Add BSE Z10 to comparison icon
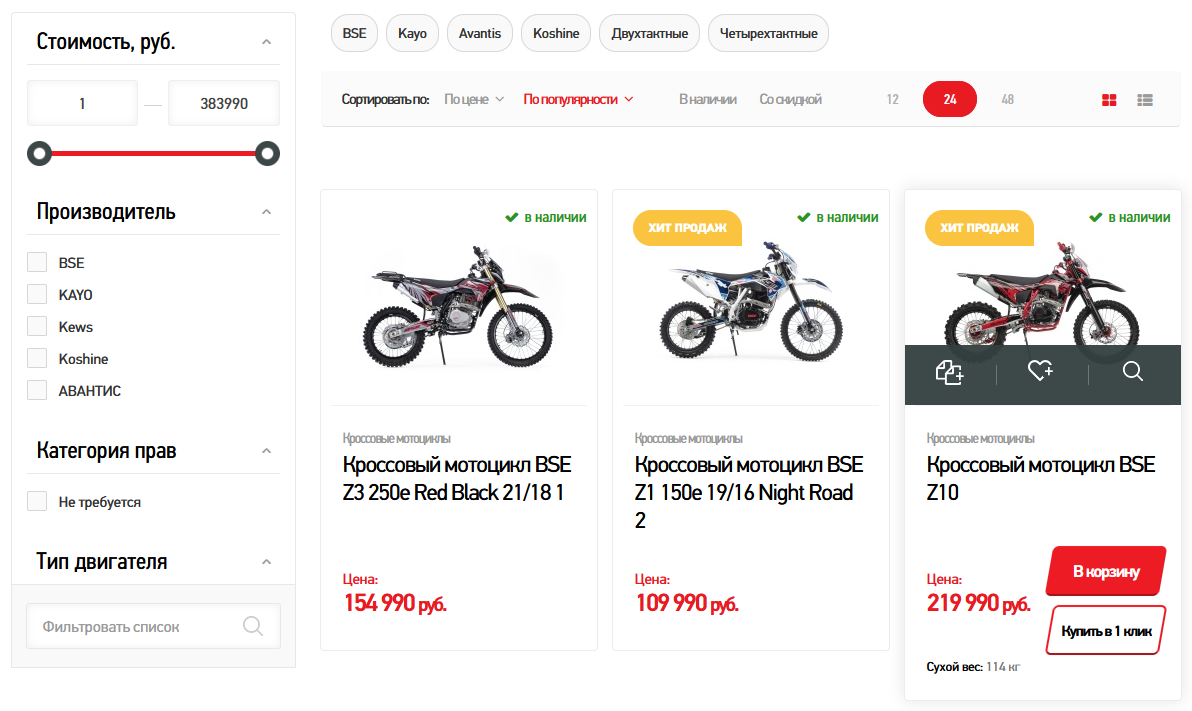Screen dimensions: 1192x711 pos(949,373)
